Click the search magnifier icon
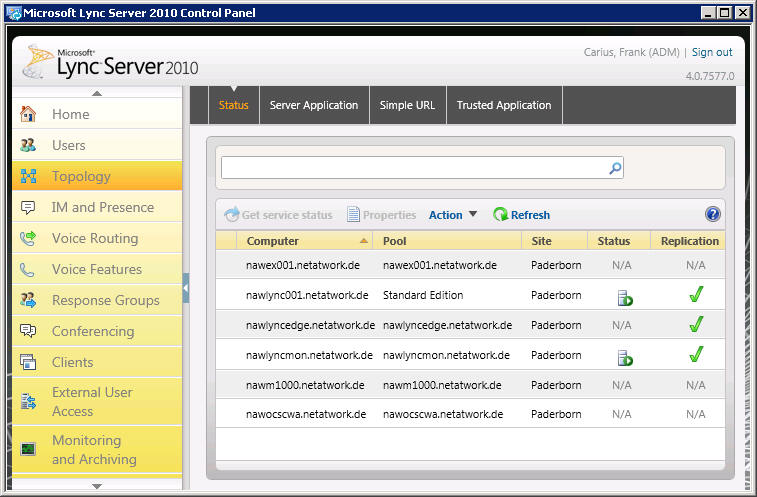Screen dimensions: 757x497 click(x=615, y=168)
